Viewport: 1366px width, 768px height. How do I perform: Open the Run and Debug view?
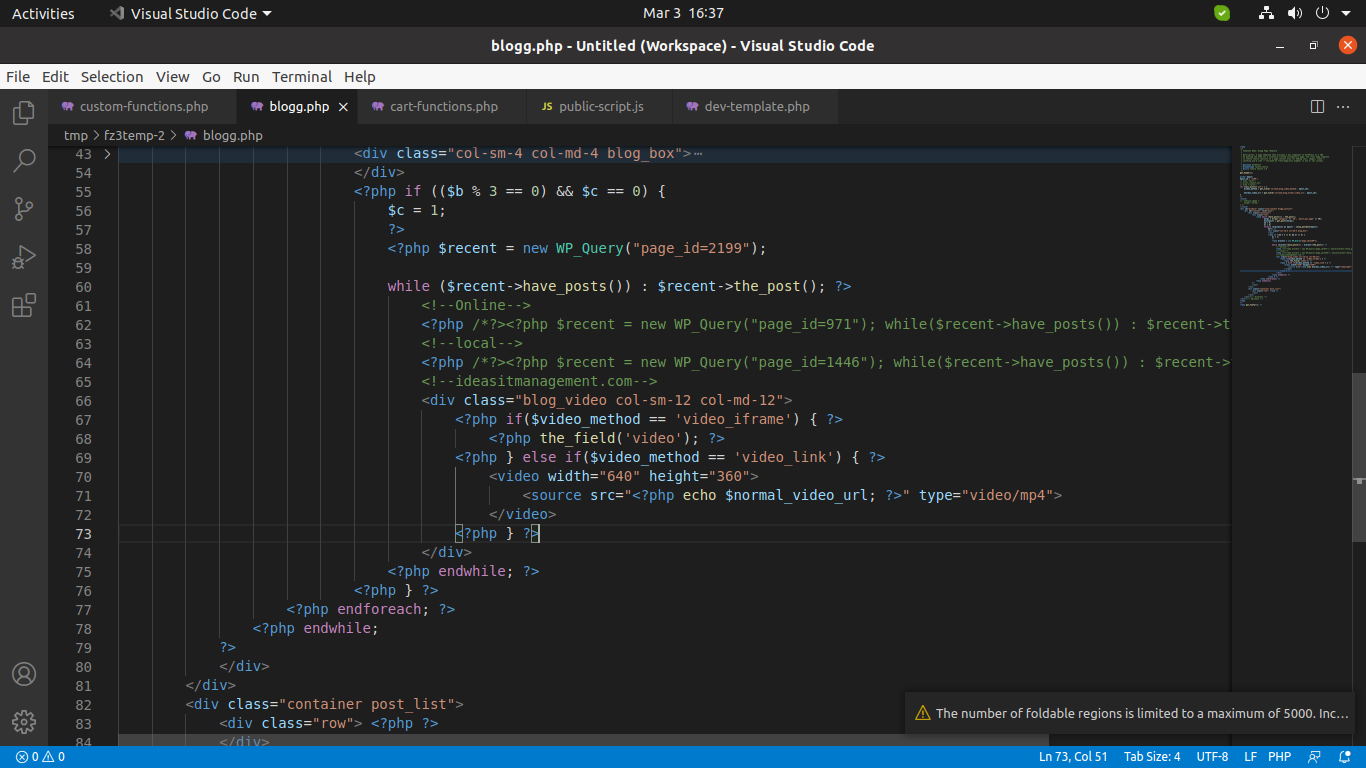point(24,257)
